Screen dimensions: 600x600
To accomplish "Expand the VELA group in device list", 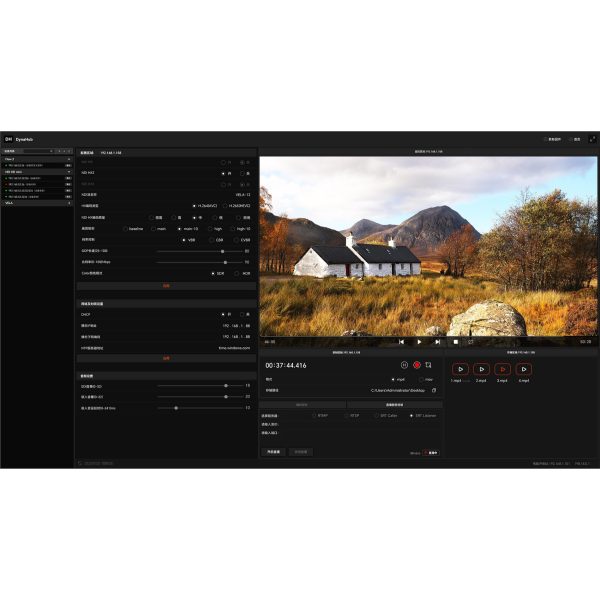I will tap(69, 202).
